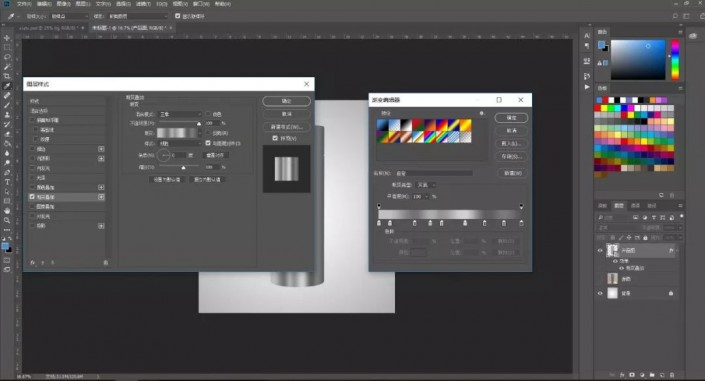
Task: Select the Clone Stamp tool
Action: 7,115
